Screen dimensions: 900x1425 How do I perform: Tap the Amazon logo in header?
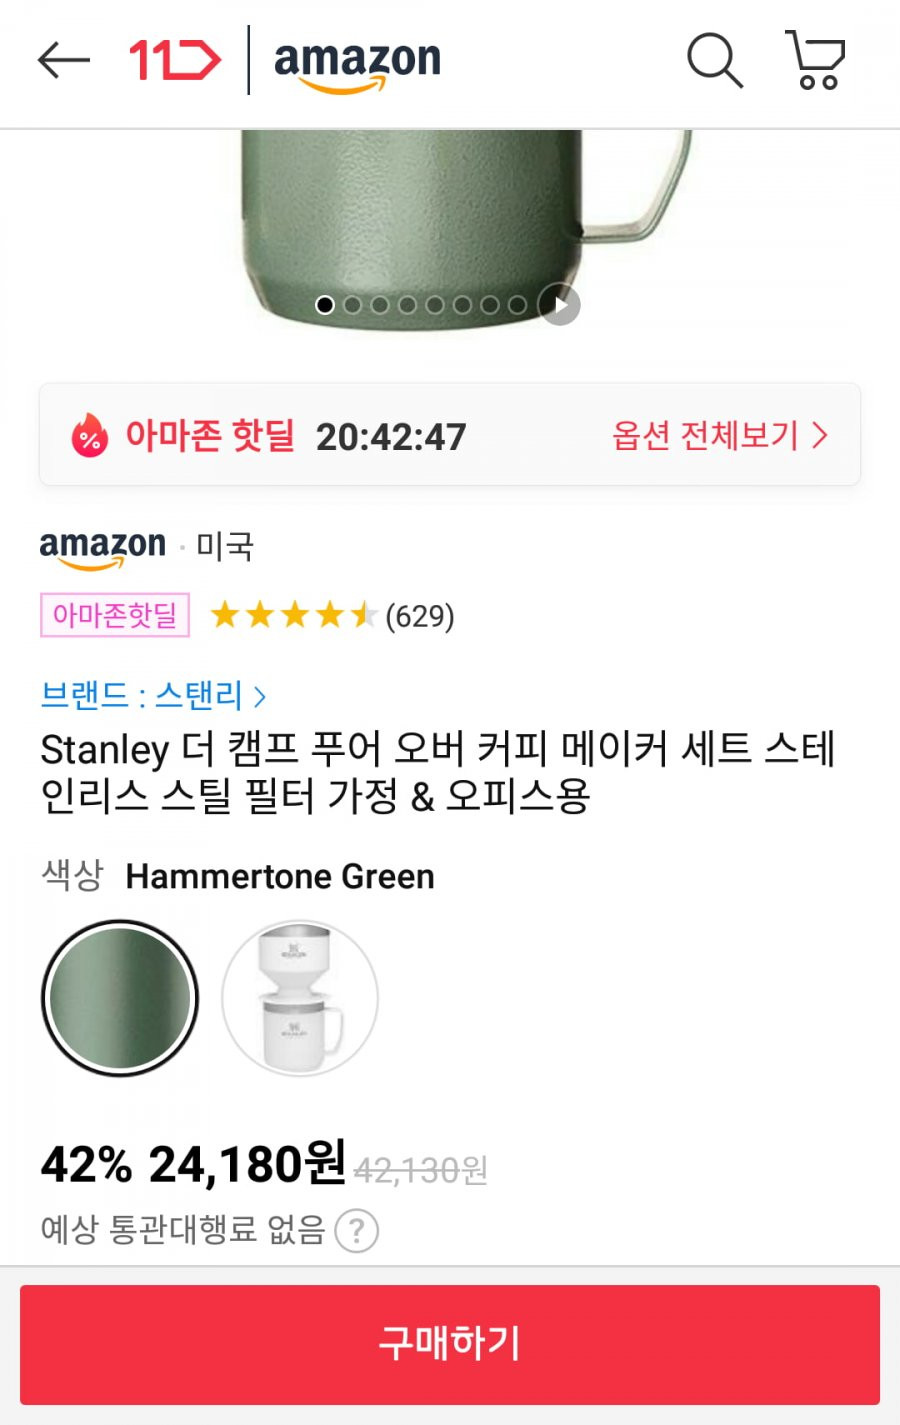point(357,63)
